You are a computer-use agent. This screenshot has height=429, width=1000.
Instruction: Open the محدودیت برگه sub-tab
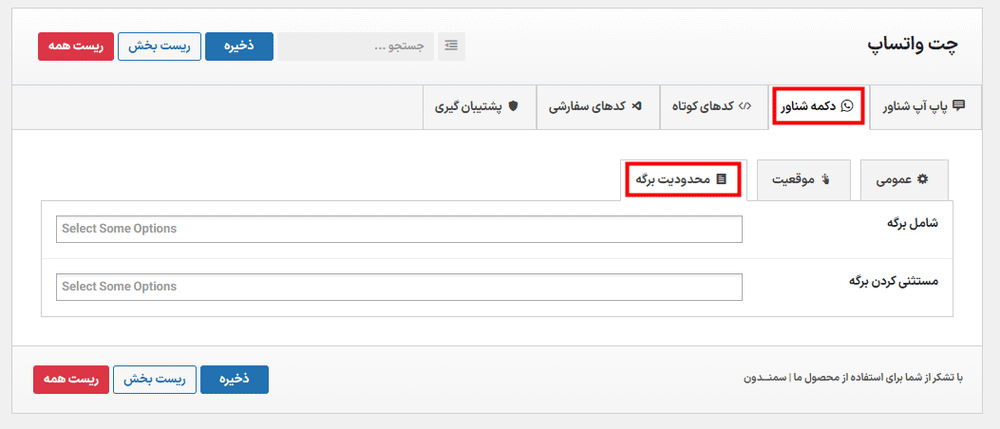click(x=681, y=180)
